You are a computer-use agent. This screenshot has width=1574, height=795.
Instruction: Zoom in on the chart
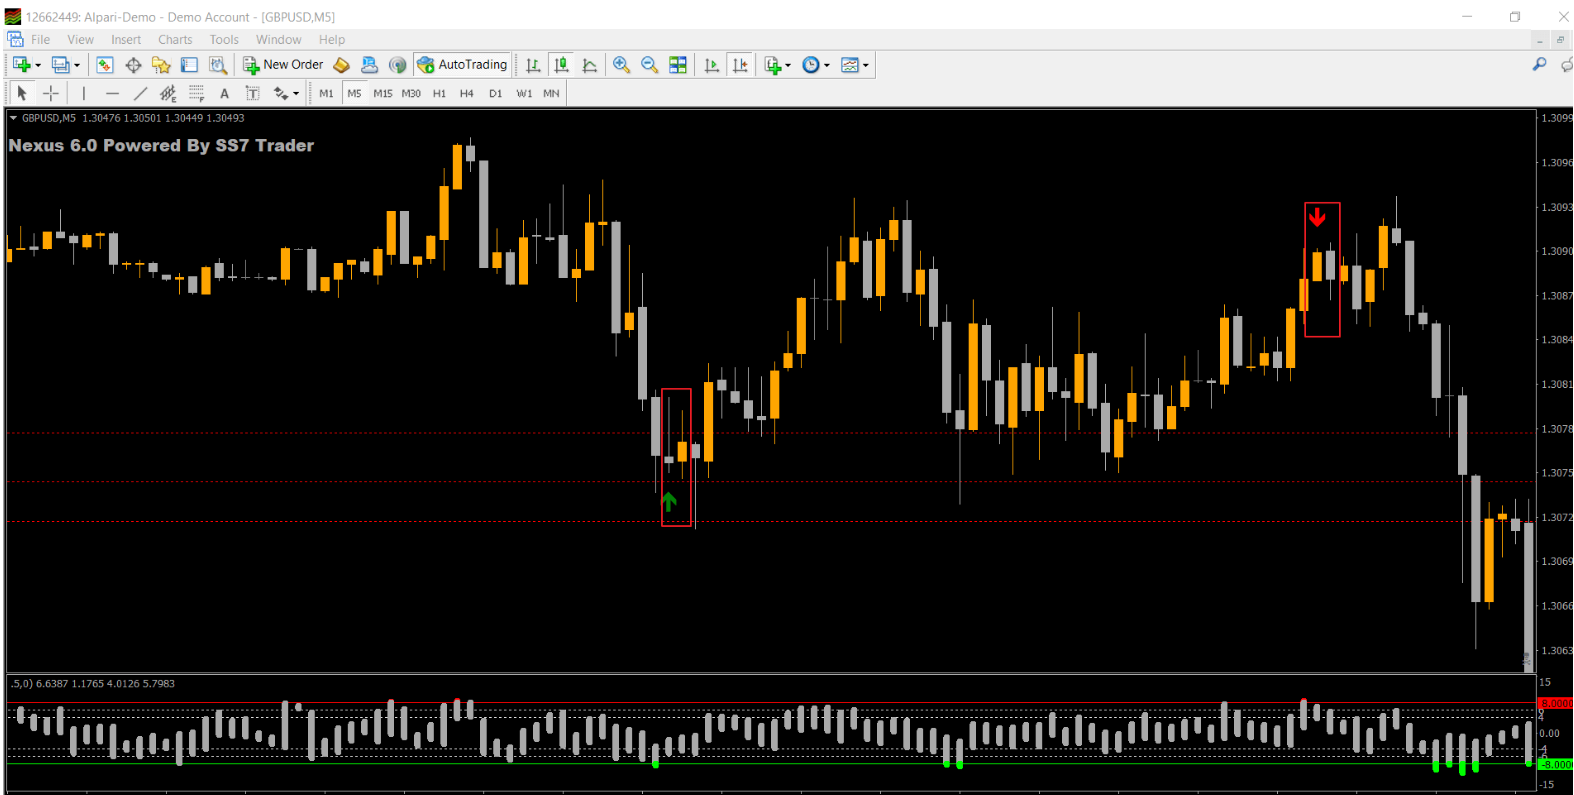click(621, 65)
